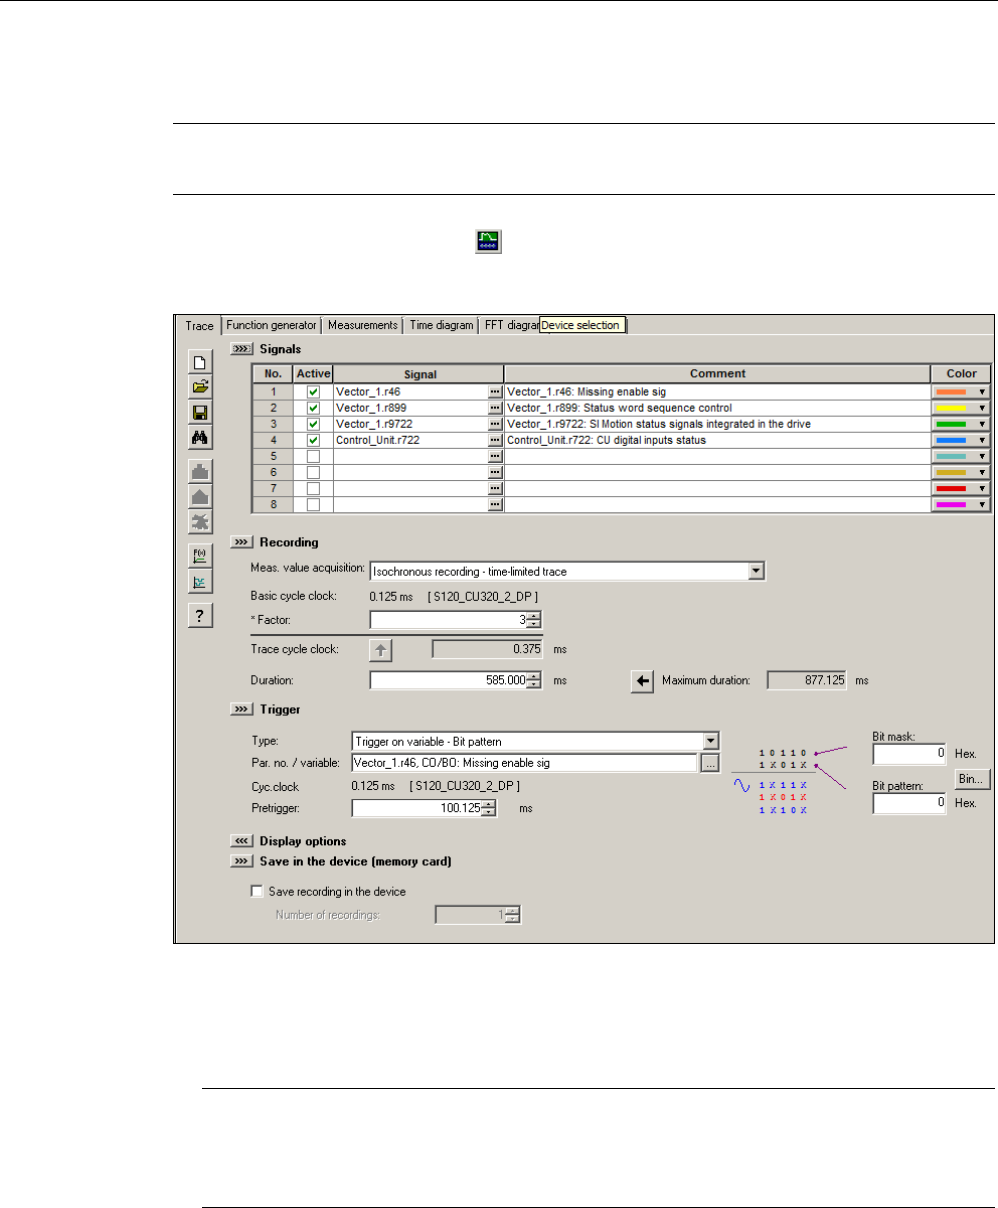Check the Active box for signal row 7

coord(313,489)
